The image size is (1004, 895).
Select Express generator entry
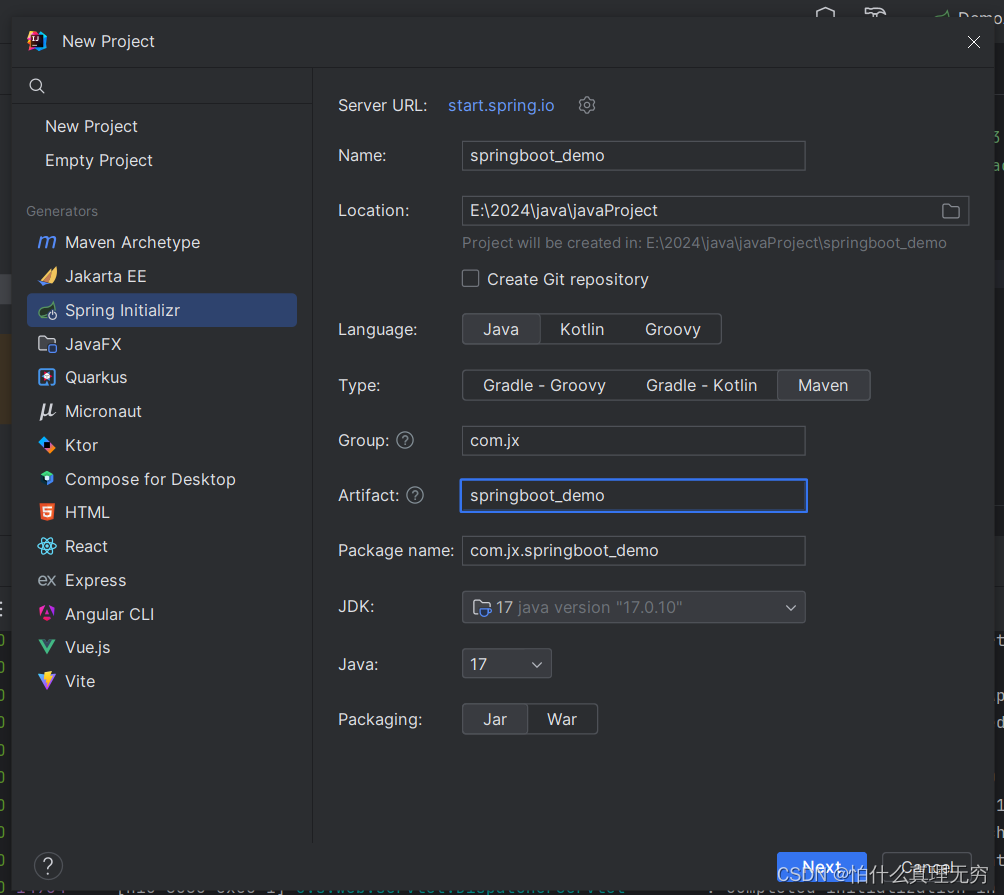coord(162,581)
